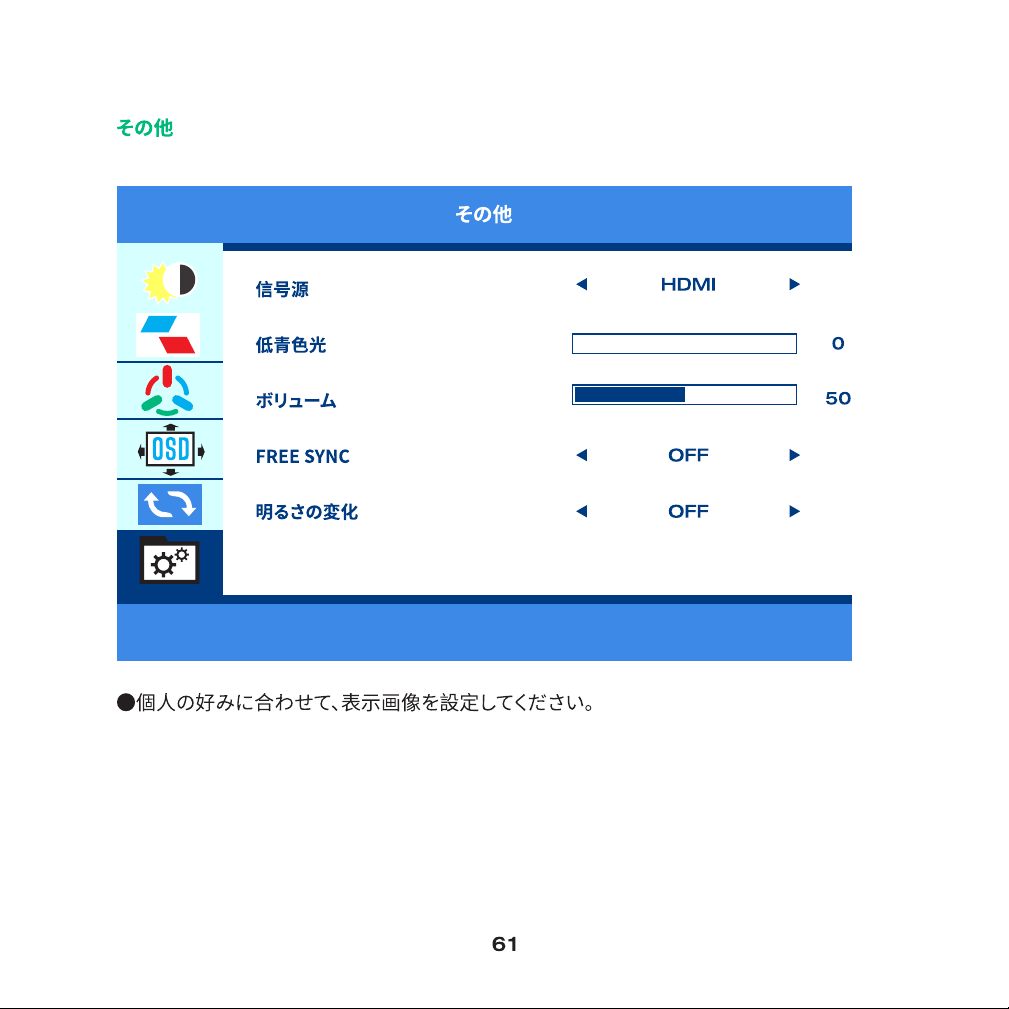Click right arrow for 明るさの変化
The width and height of the screenshot is (1009, 1009).
tap(794, 512)
